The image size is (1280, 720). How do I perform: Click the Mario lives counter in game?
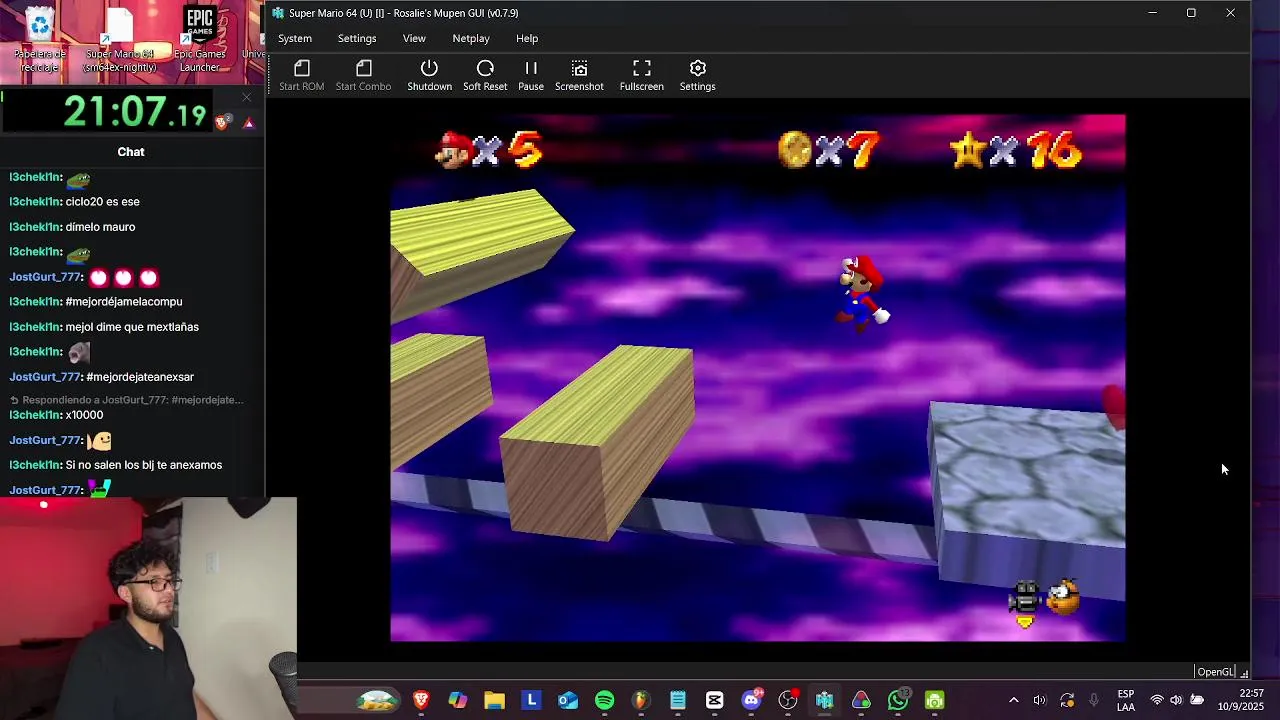(490, 151)
